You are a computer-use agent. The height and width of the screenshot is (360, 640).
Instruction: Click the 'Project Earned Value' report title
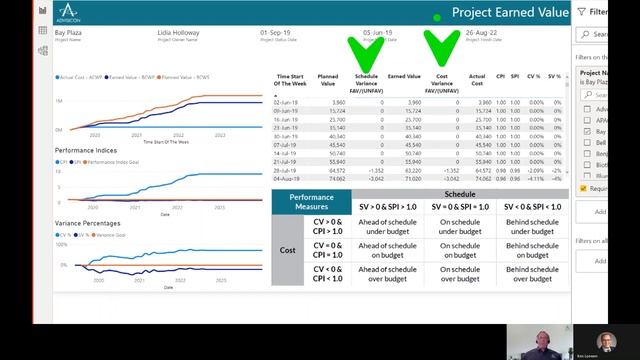tap(510, 12)
